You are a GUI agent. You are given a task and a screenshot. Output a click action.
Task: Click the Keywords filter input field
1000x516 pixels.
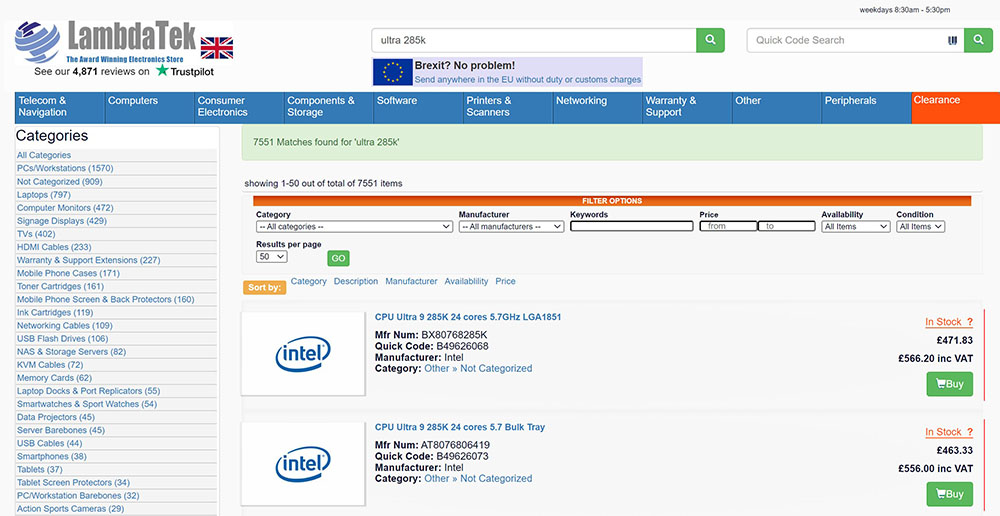631,227
